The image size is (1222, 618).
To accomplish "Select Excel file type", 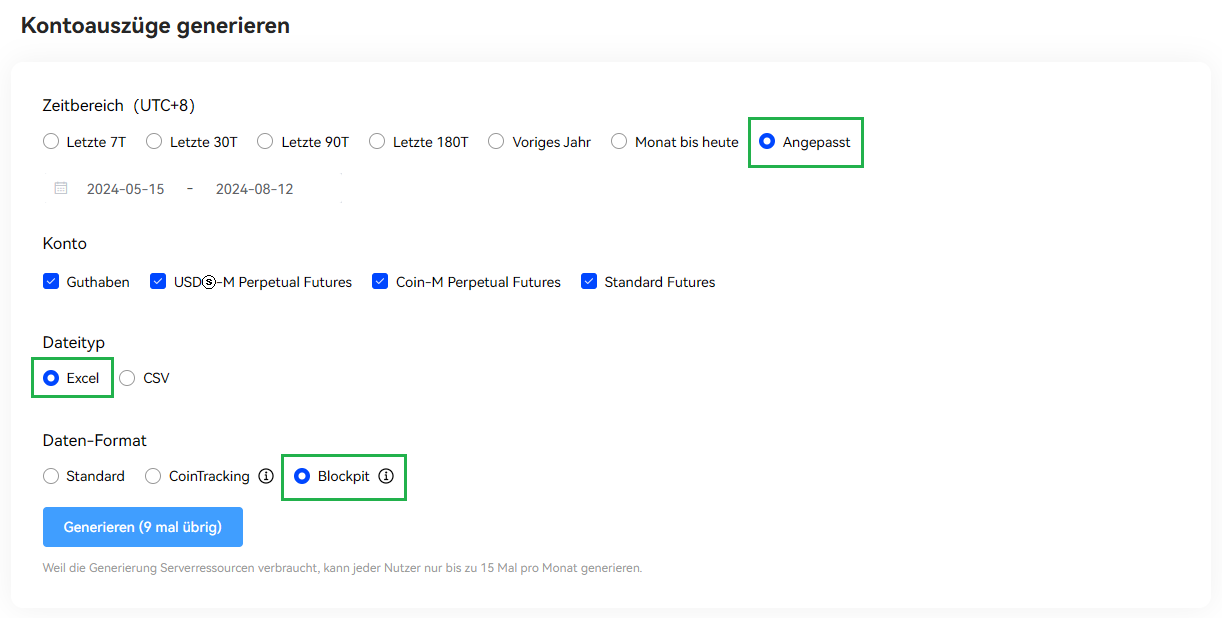I will coord(51,378).
